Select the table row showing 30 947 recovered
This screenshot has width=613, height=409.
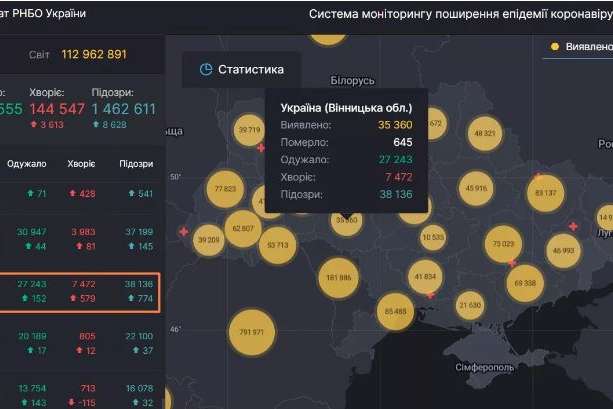(80, 238)
